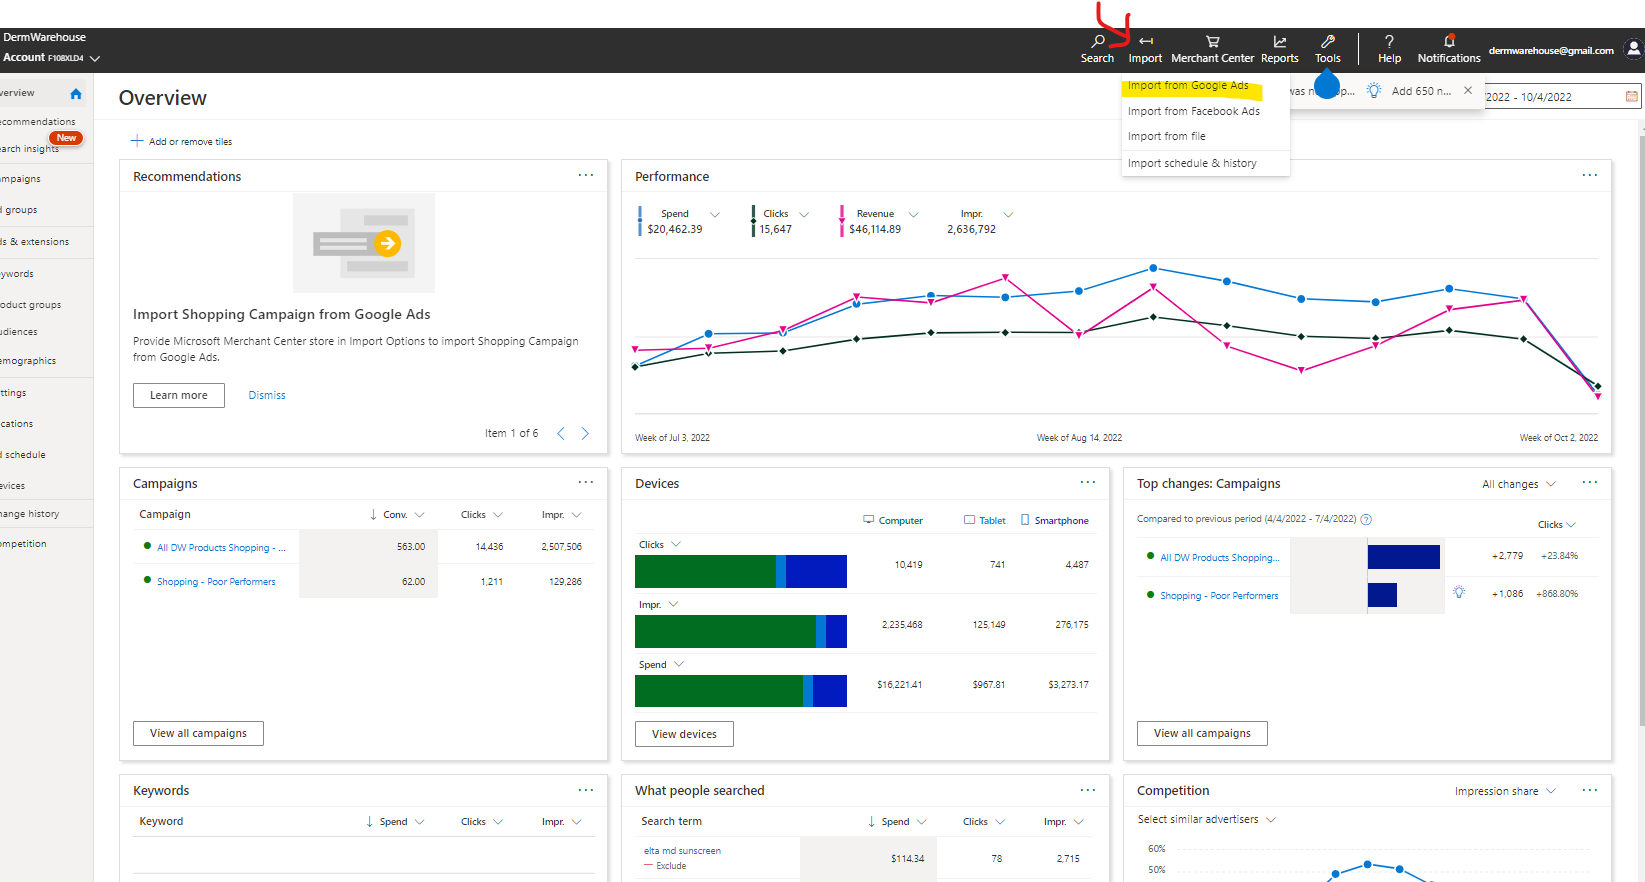Open Impression share dropdown in Competition

click(1505, 791)
